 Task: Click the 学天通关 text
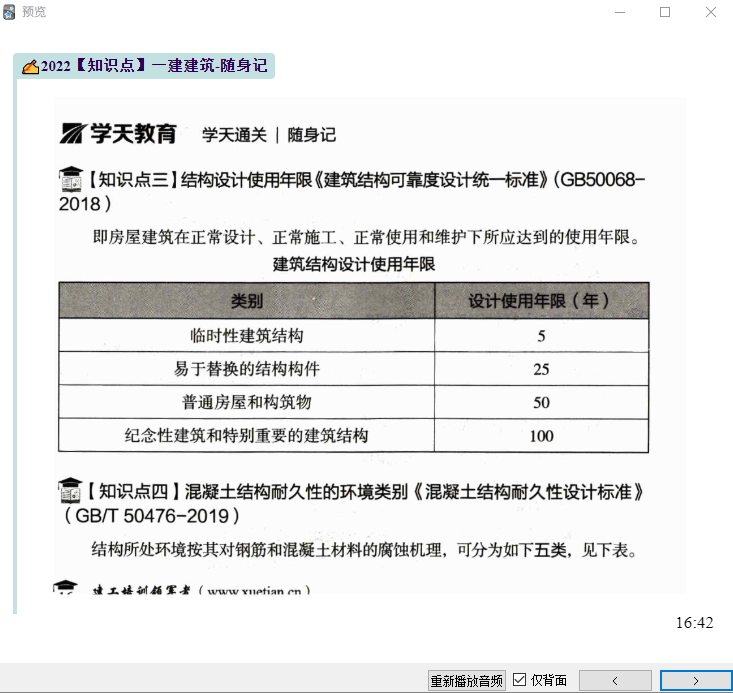(234, 135)
